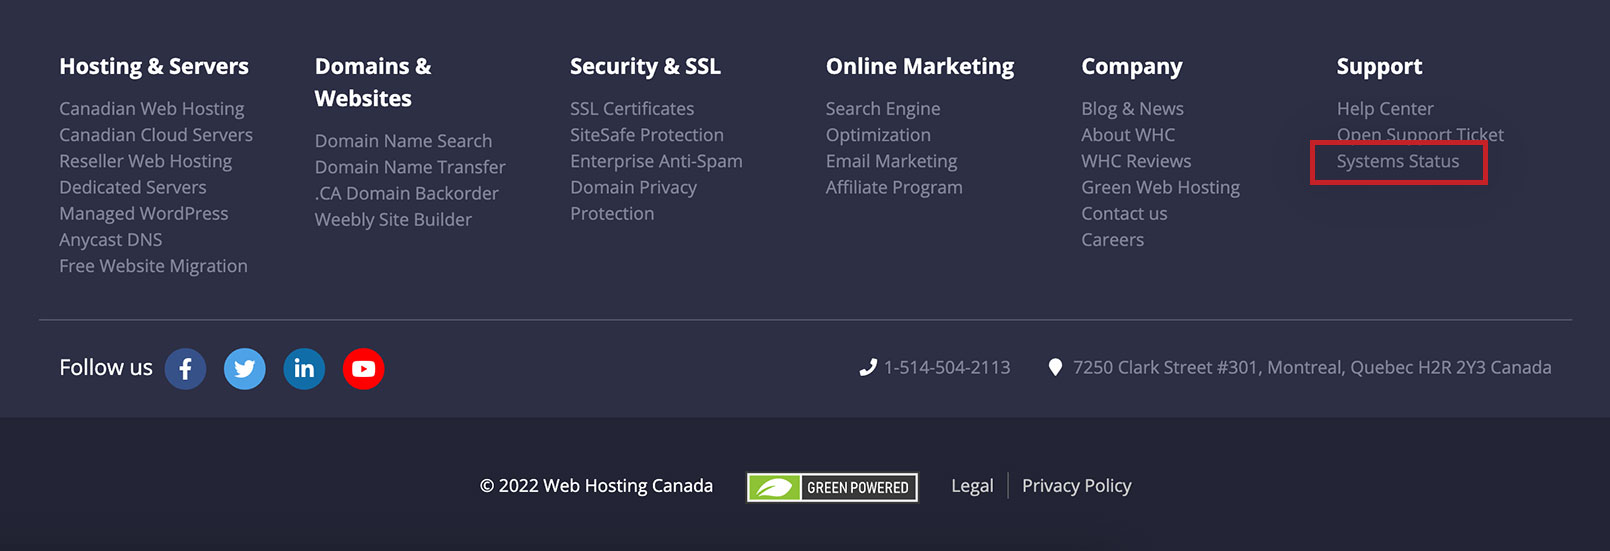Open .CA Domain Backorder link
Viewport: 1610px width, 551px height.
[x=406, y=194]
